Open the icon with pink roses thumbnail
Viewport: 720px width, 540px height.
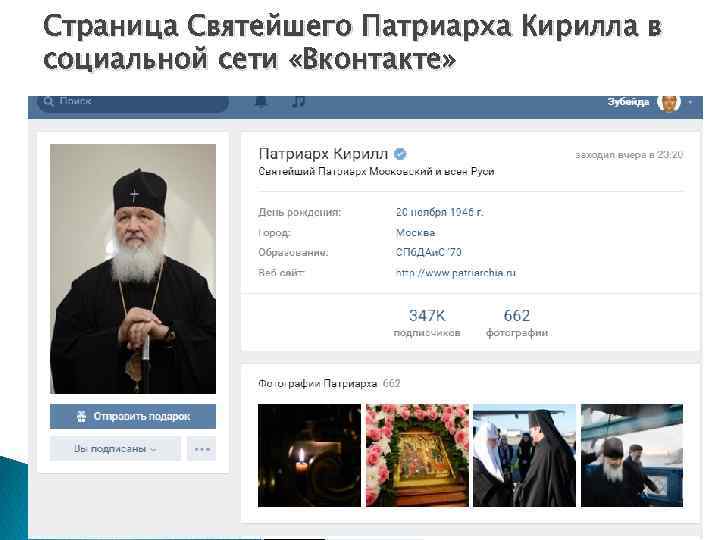[417, 456]
